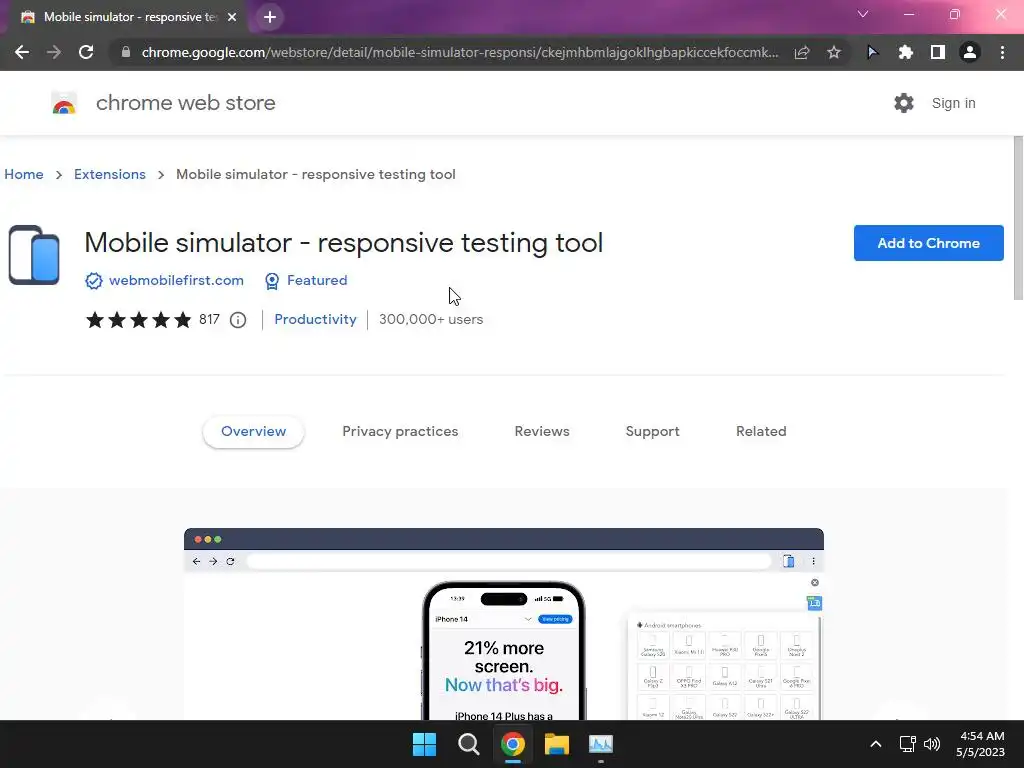Open the tab search dropdown arrow
1024x768 pixels.
863,14
